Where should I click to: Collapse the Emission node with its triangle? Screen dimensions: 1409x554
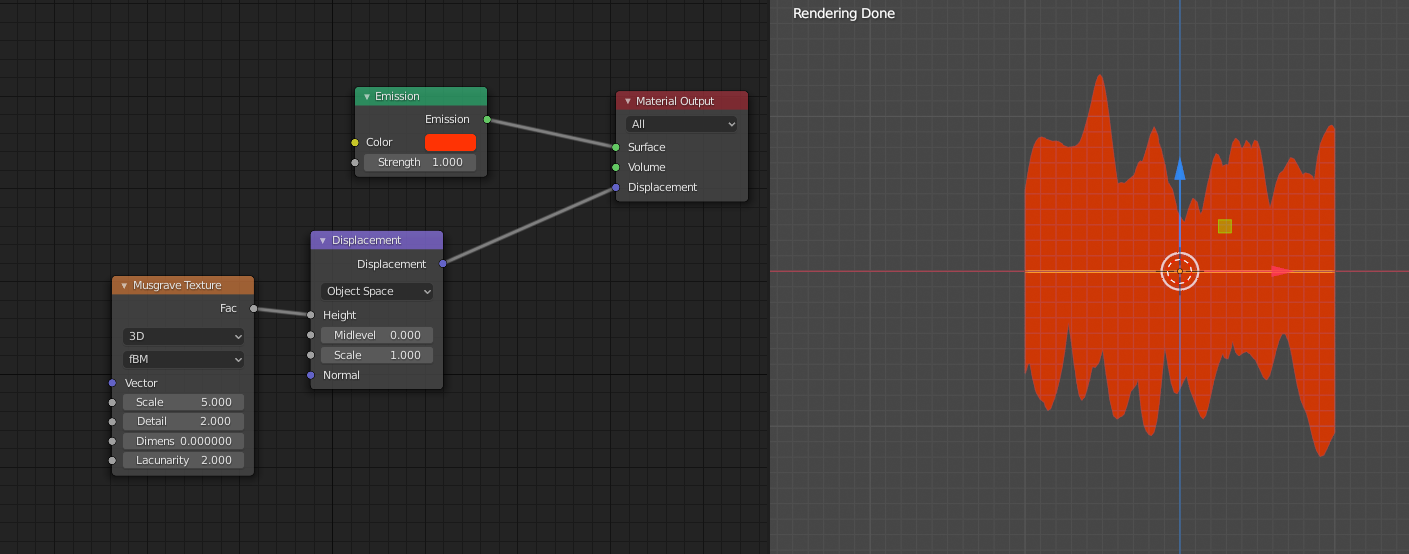pos(366,97)
